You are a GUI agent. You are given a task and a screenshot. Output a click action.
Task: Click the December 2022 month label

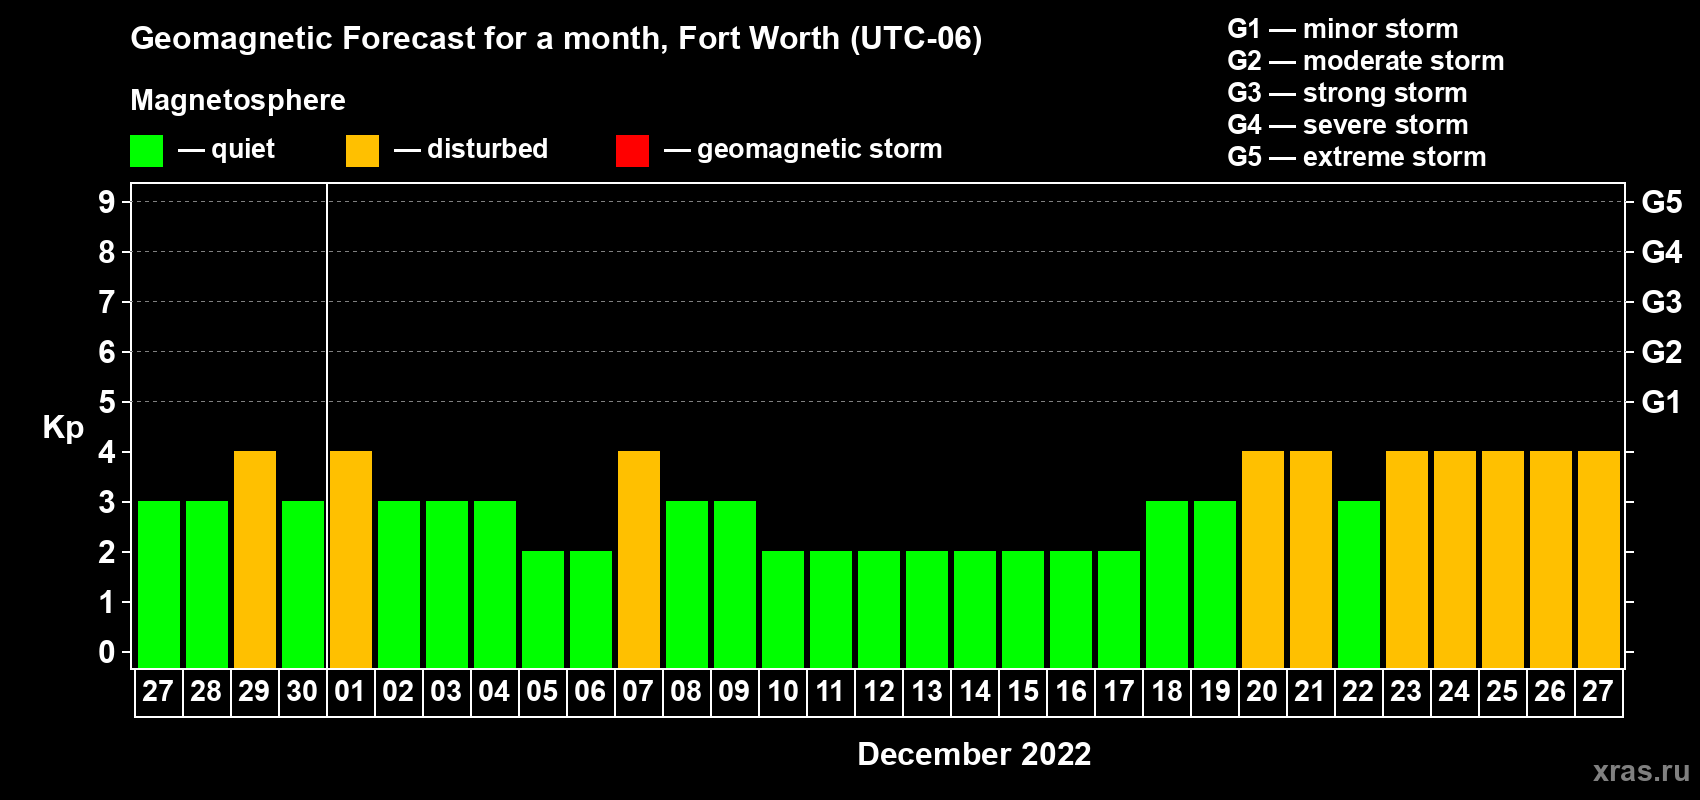974,754
